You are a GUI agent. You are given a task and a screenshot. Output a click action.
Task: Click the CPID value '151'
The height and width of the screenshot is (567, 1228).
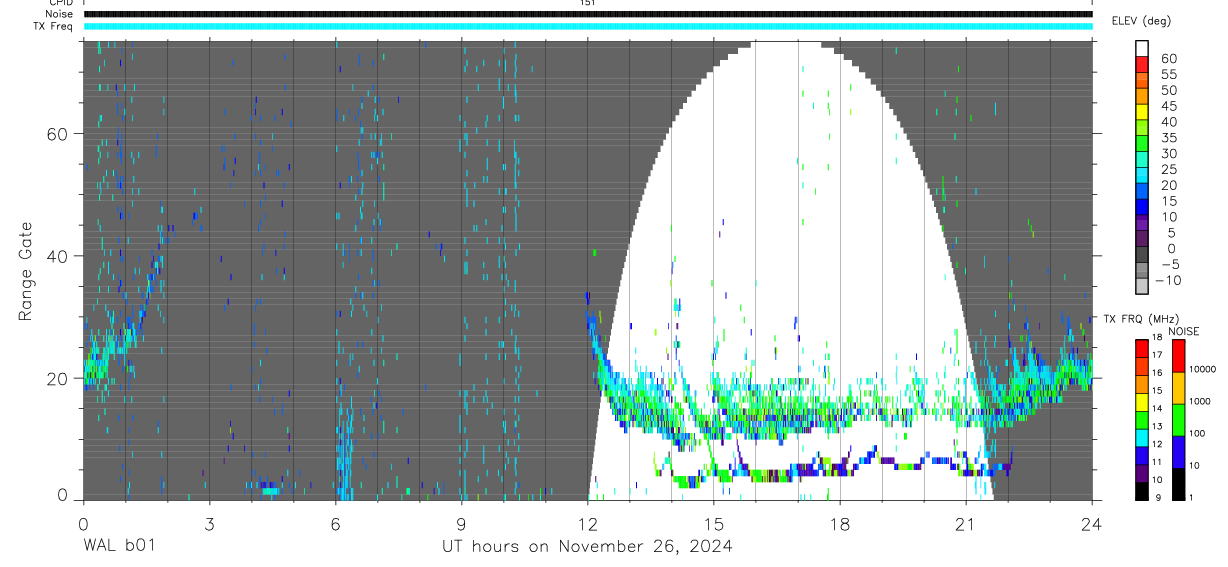[587, 3]
